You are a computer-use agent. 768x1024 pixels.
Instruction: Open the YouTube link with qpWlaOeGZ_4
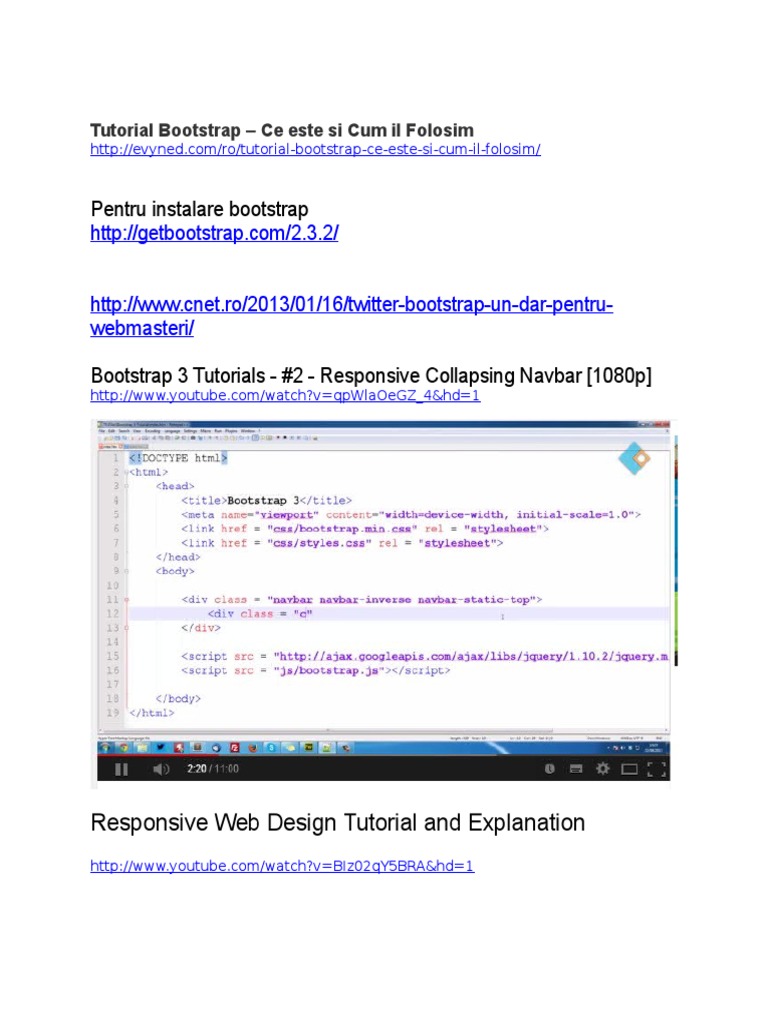(x=285, y=395)
